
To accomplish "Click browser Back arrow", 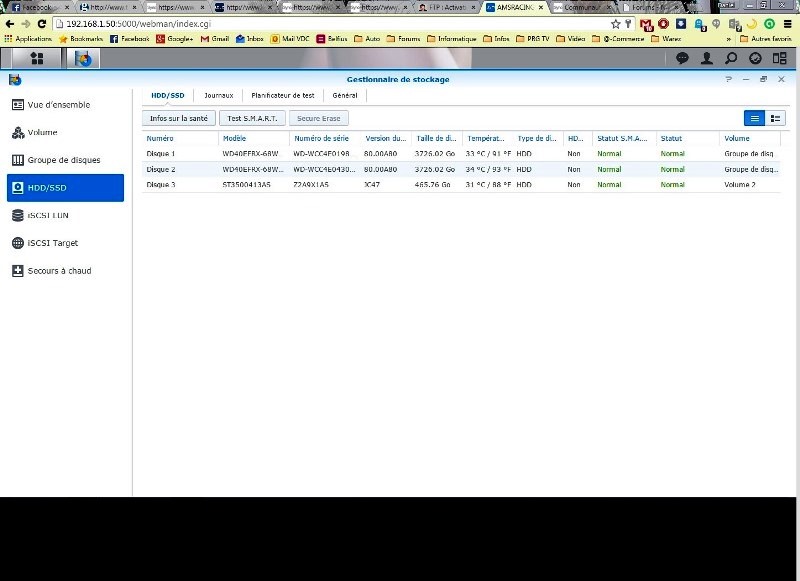I will pos(10,24).
